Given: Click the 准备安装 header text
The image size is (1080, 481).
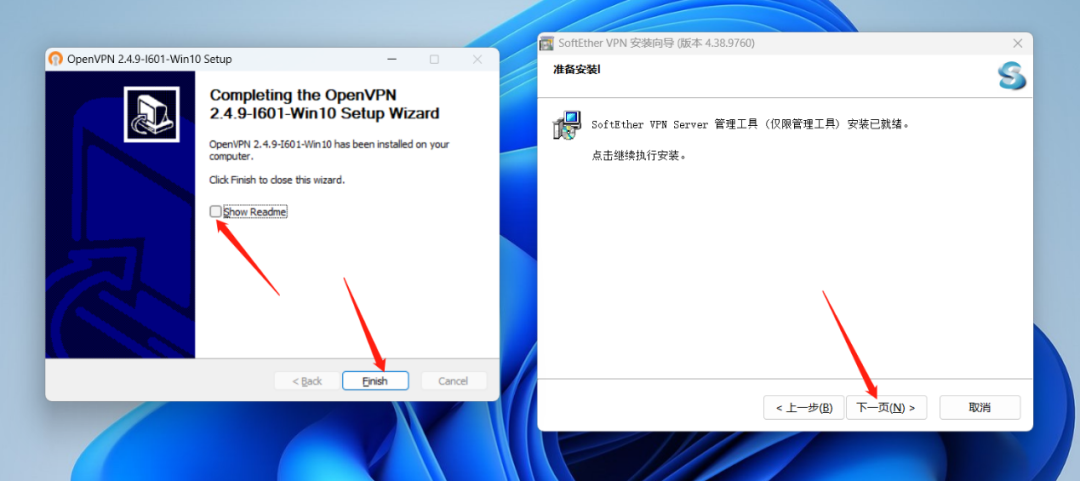Looking at the screenshot, I should [x=577, y=70].
